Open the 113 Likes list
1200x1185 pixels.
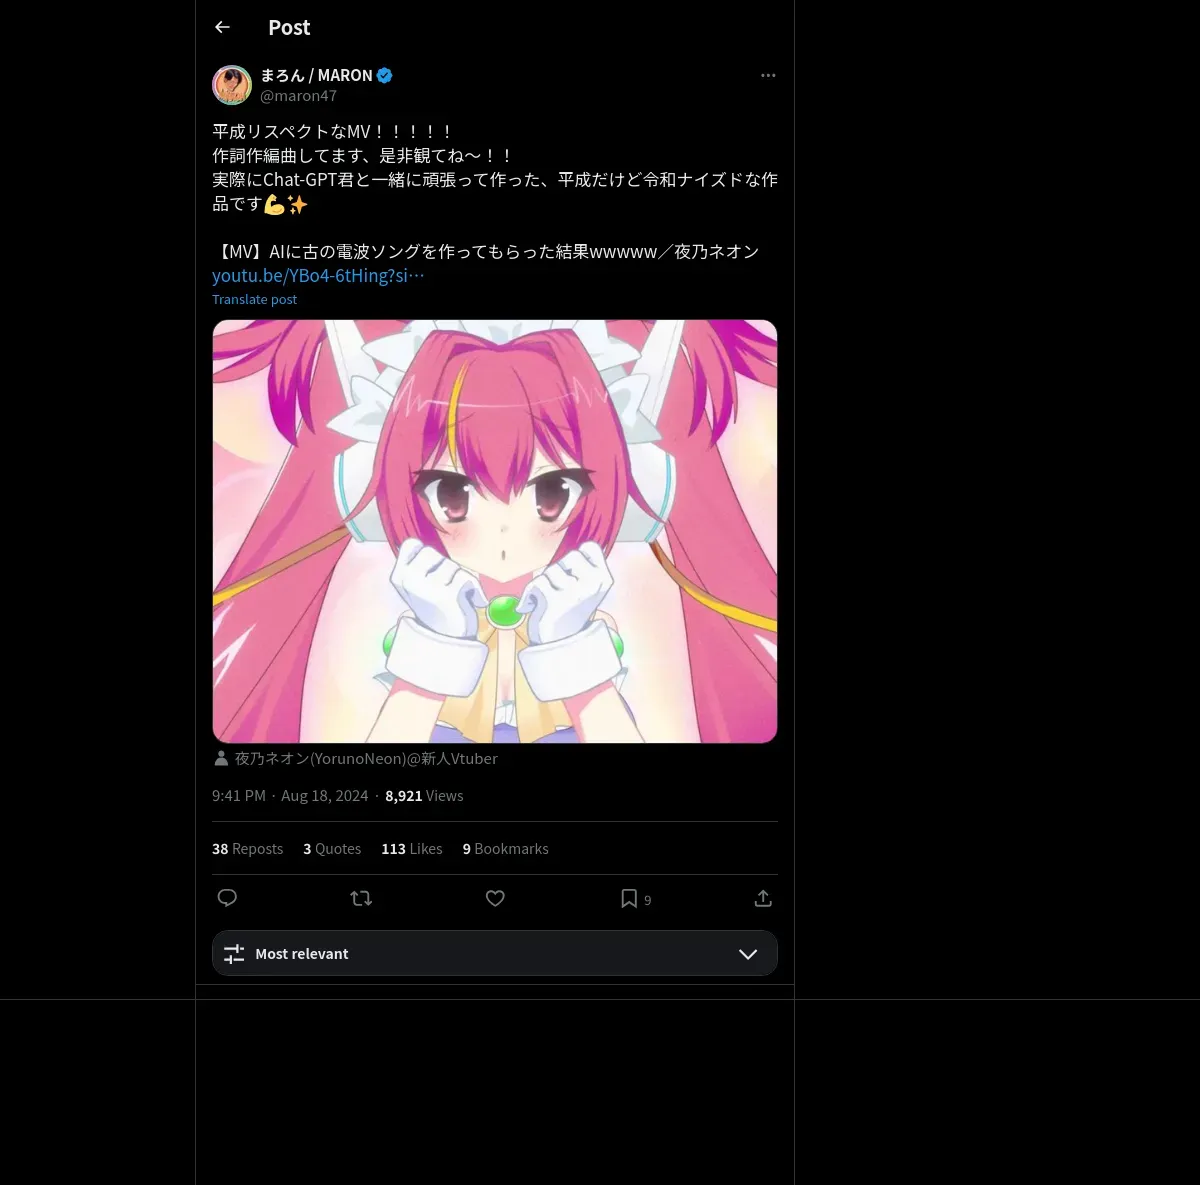pos(411,849)
